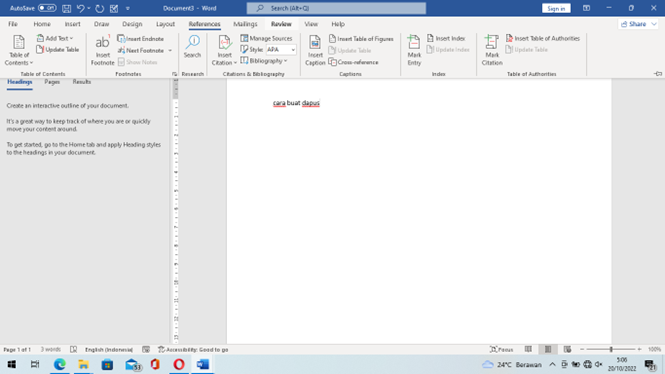This screenshot has width=665, height=374.
Task: Click 100% zoom level
Action: [x=654, y=349]
